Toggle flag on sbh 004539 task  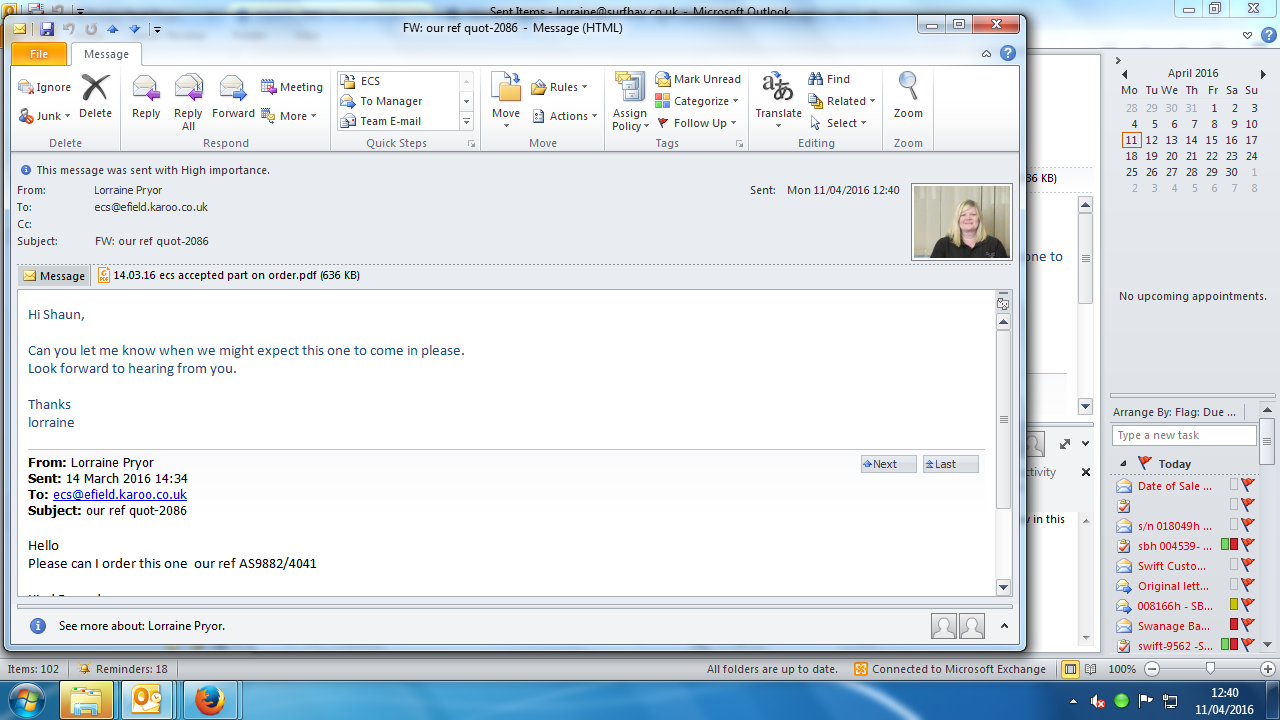point(1248,546)
